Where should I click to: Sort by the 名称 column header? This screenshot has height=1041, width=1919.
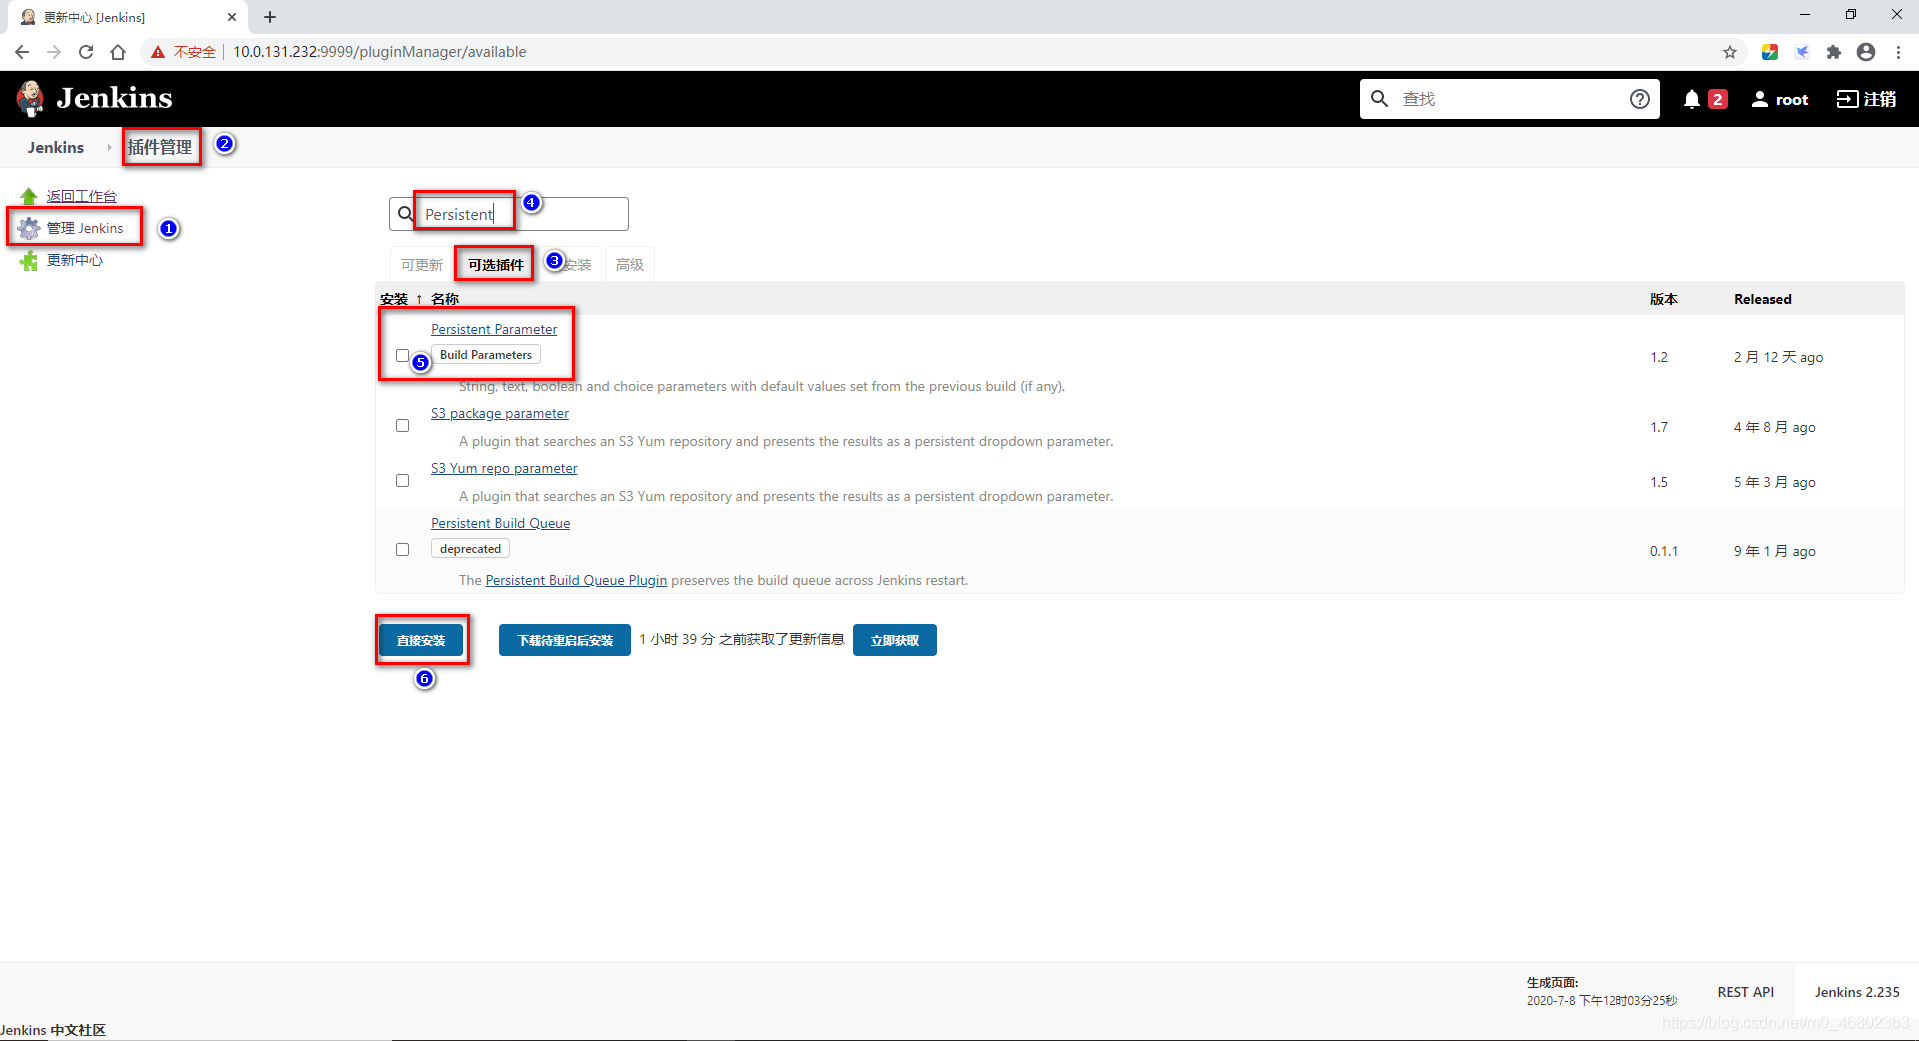pos(445,299)
